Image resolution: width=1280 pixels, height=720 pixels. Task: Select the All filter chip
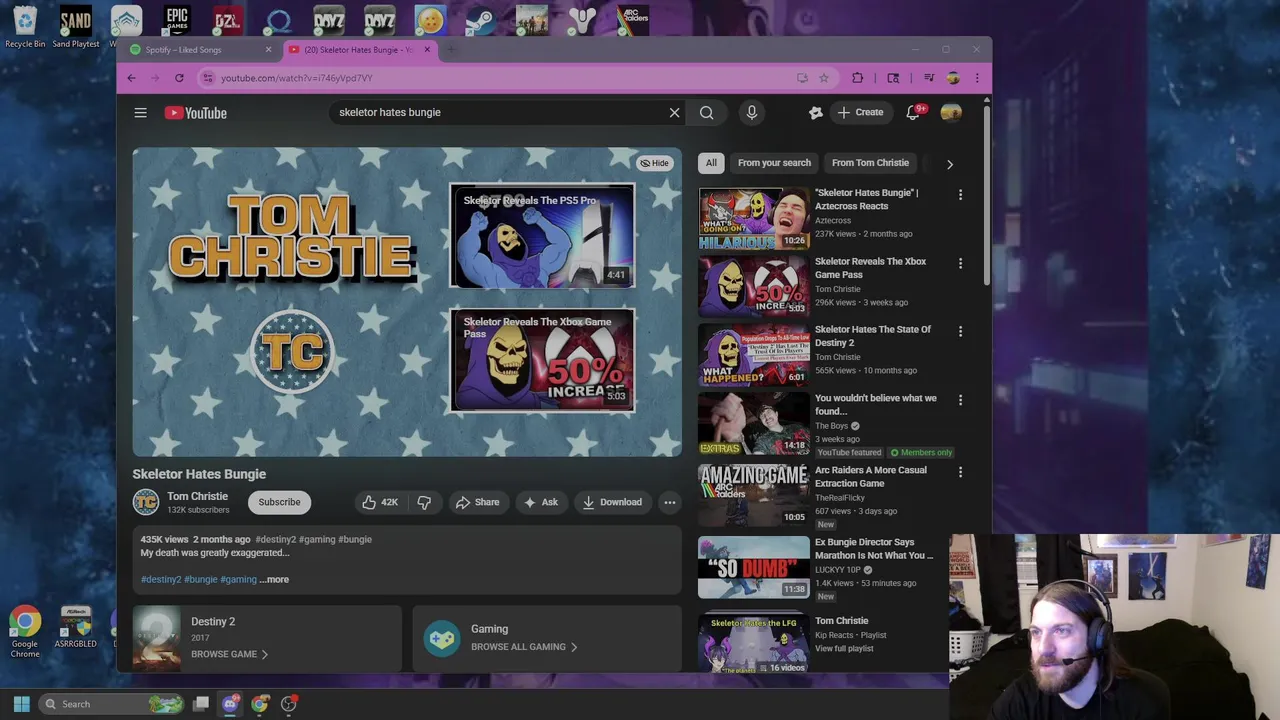coord(711,163)
